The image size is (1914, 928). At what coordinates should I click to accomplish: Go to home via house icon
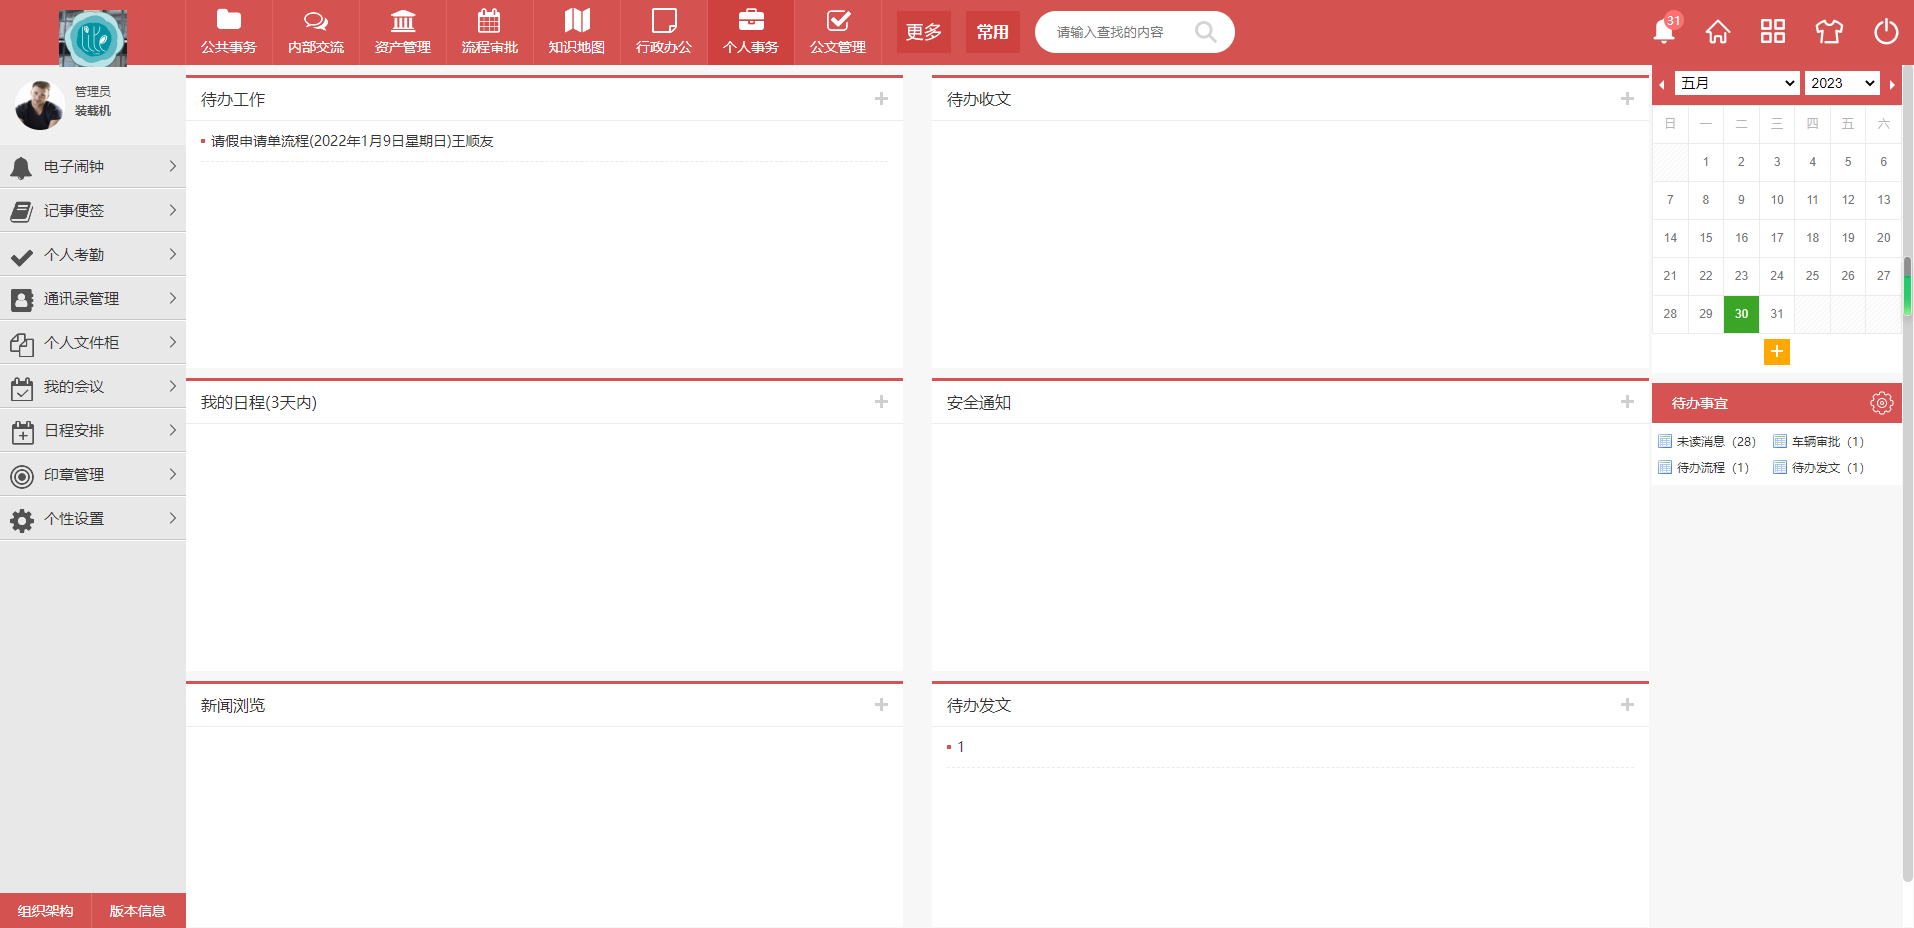[x=1718, y=32]
